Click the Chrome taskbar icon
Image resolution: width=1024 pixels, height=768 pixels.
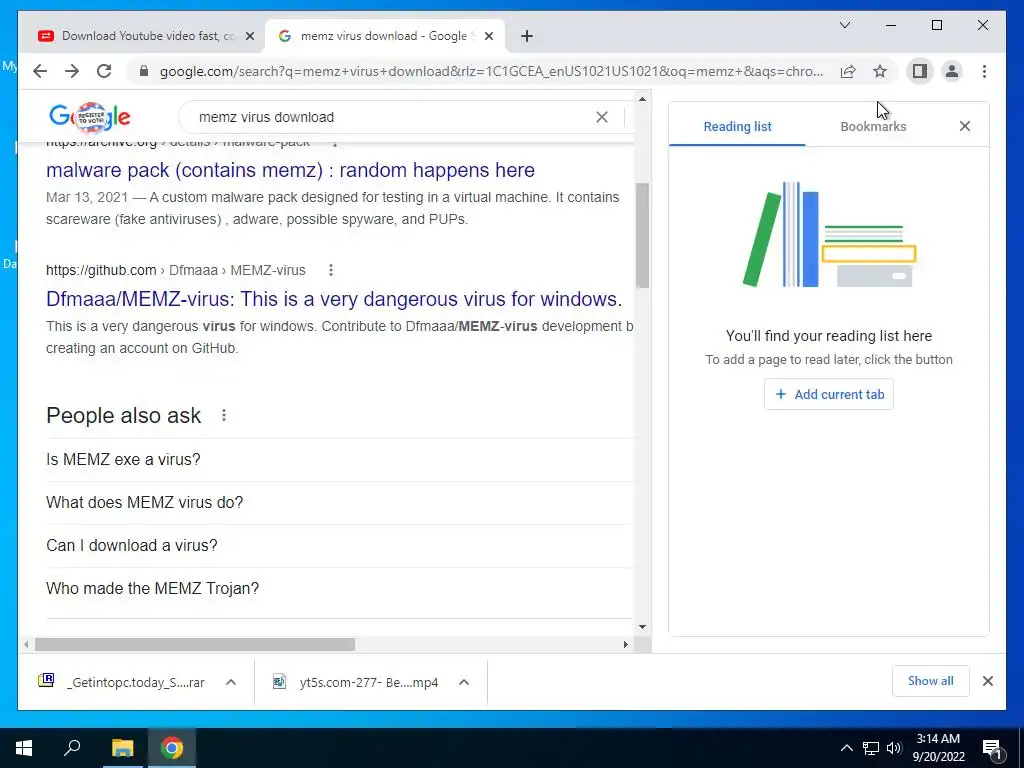pos(172,748)
